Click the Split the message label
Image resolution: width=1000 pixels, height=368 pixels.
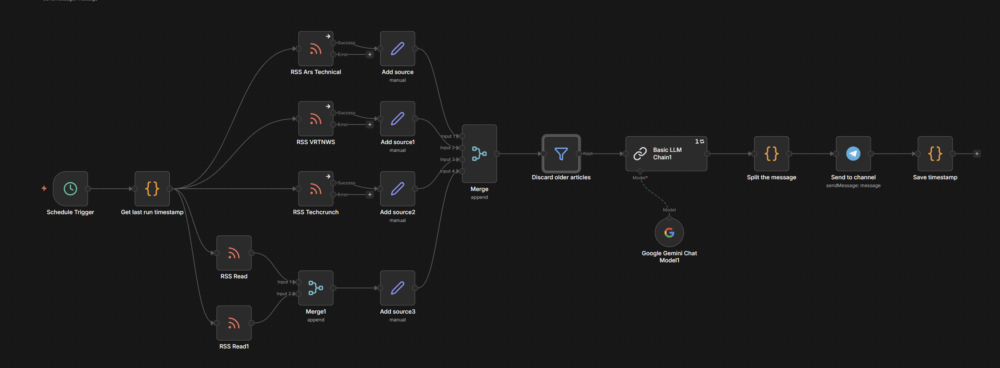click(x=772, y=177)
